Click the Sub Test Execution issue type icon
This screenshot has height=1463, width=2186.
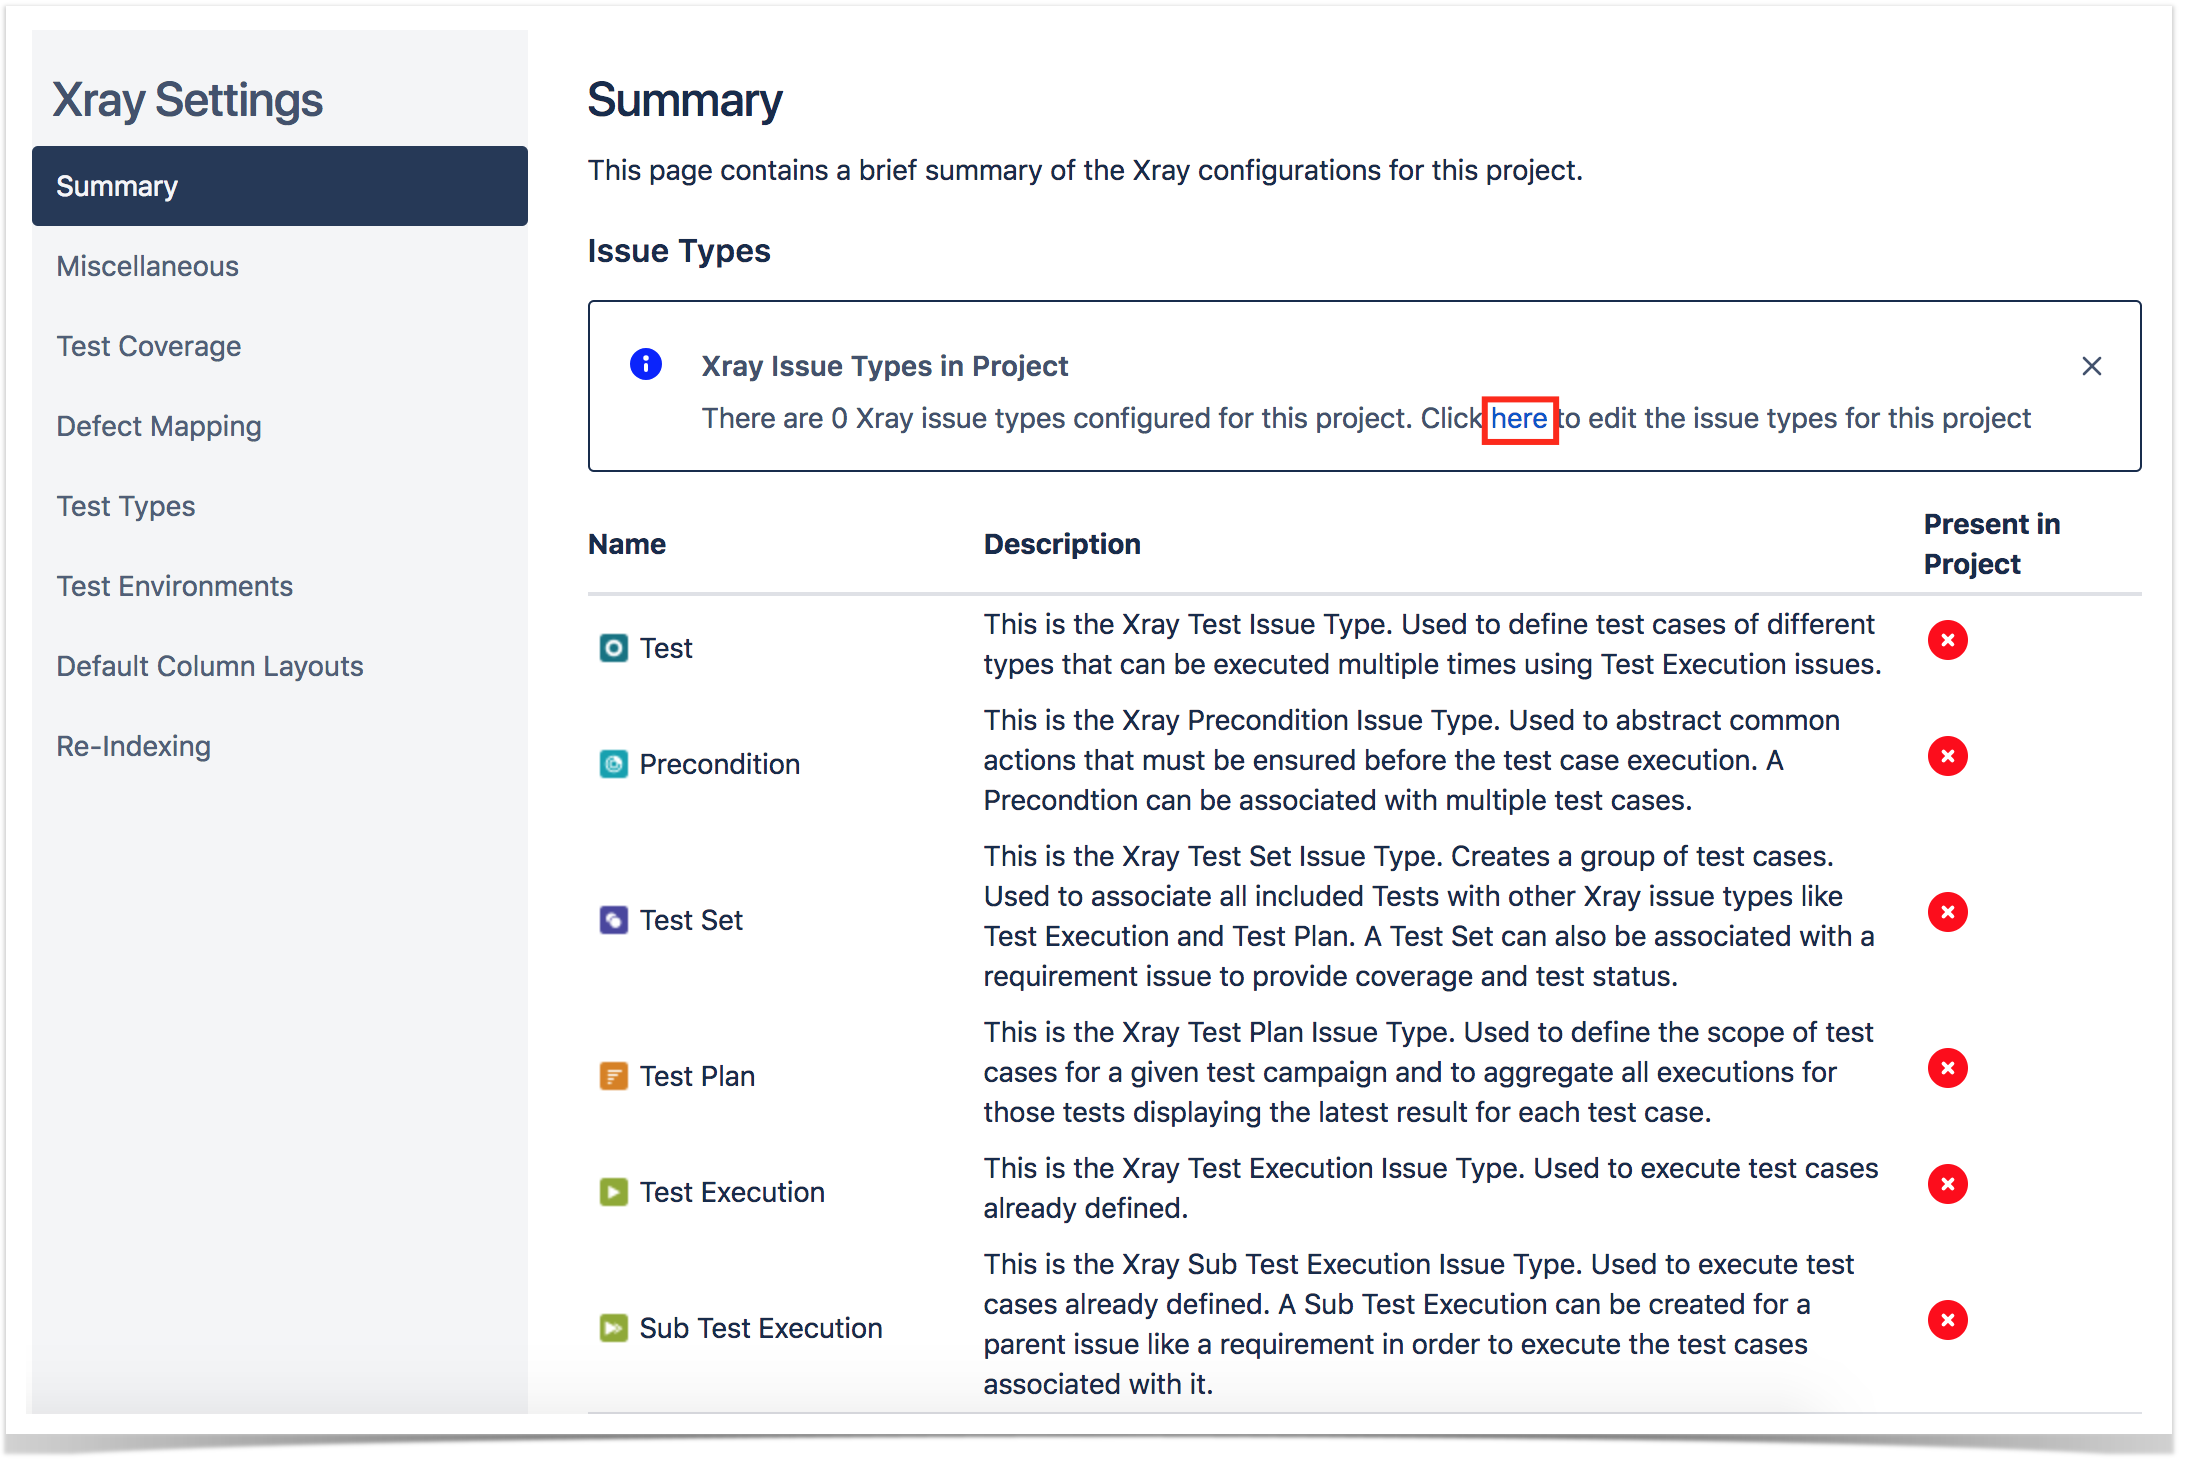613,1328
